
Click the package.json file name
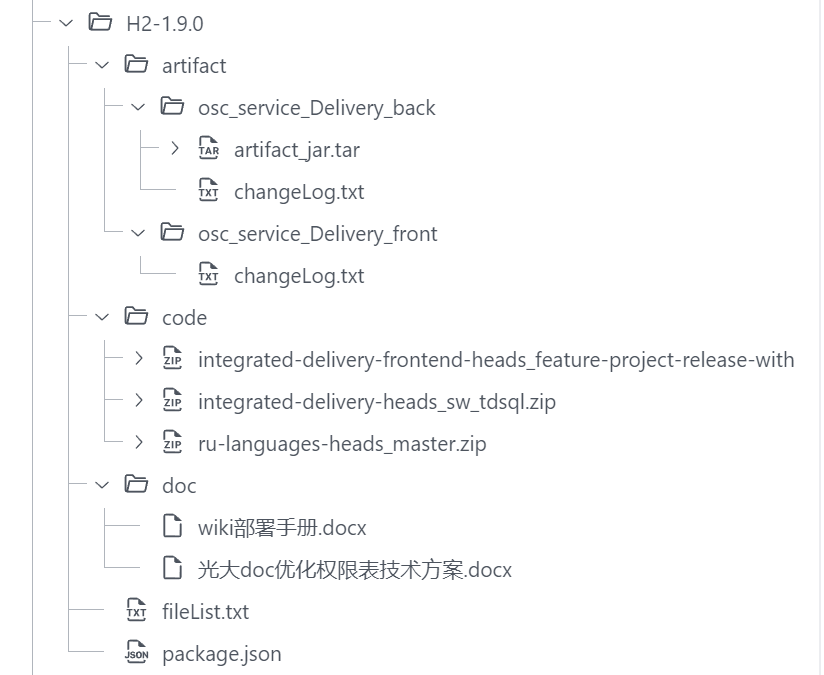[x=221, y=653]
